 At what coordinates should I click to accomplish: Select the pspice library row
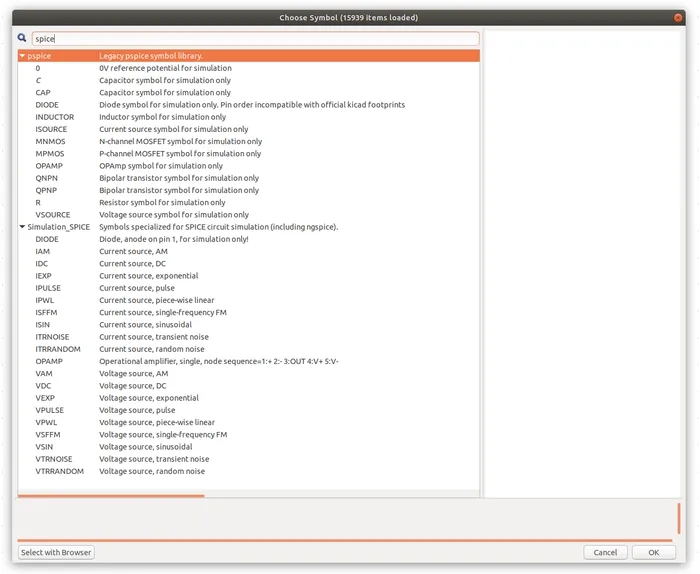tap(40, 56)
